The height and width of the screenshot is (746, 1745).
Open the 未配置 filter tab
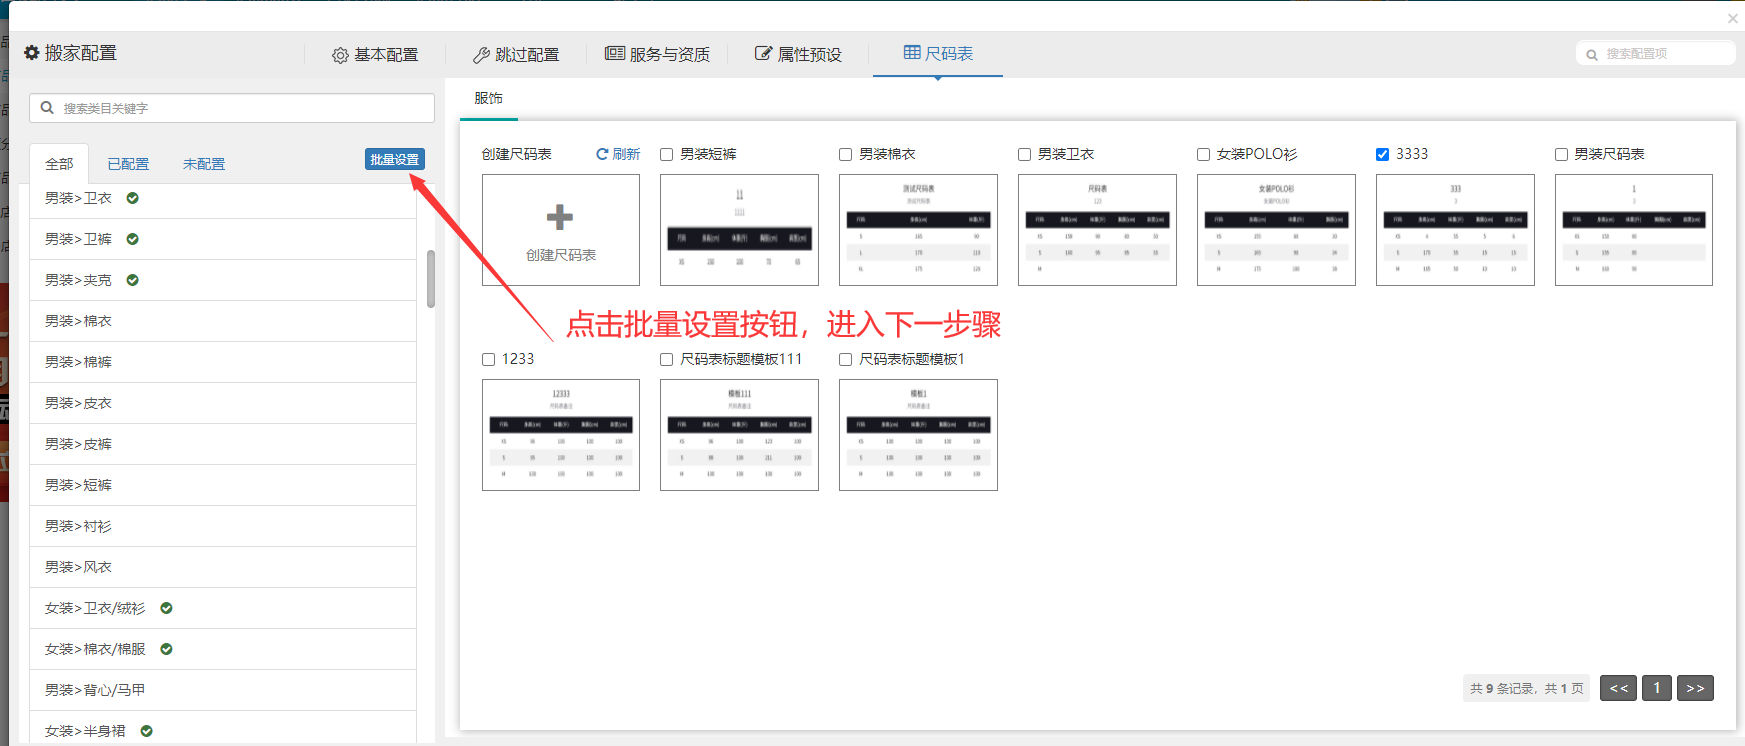point(204,164)
